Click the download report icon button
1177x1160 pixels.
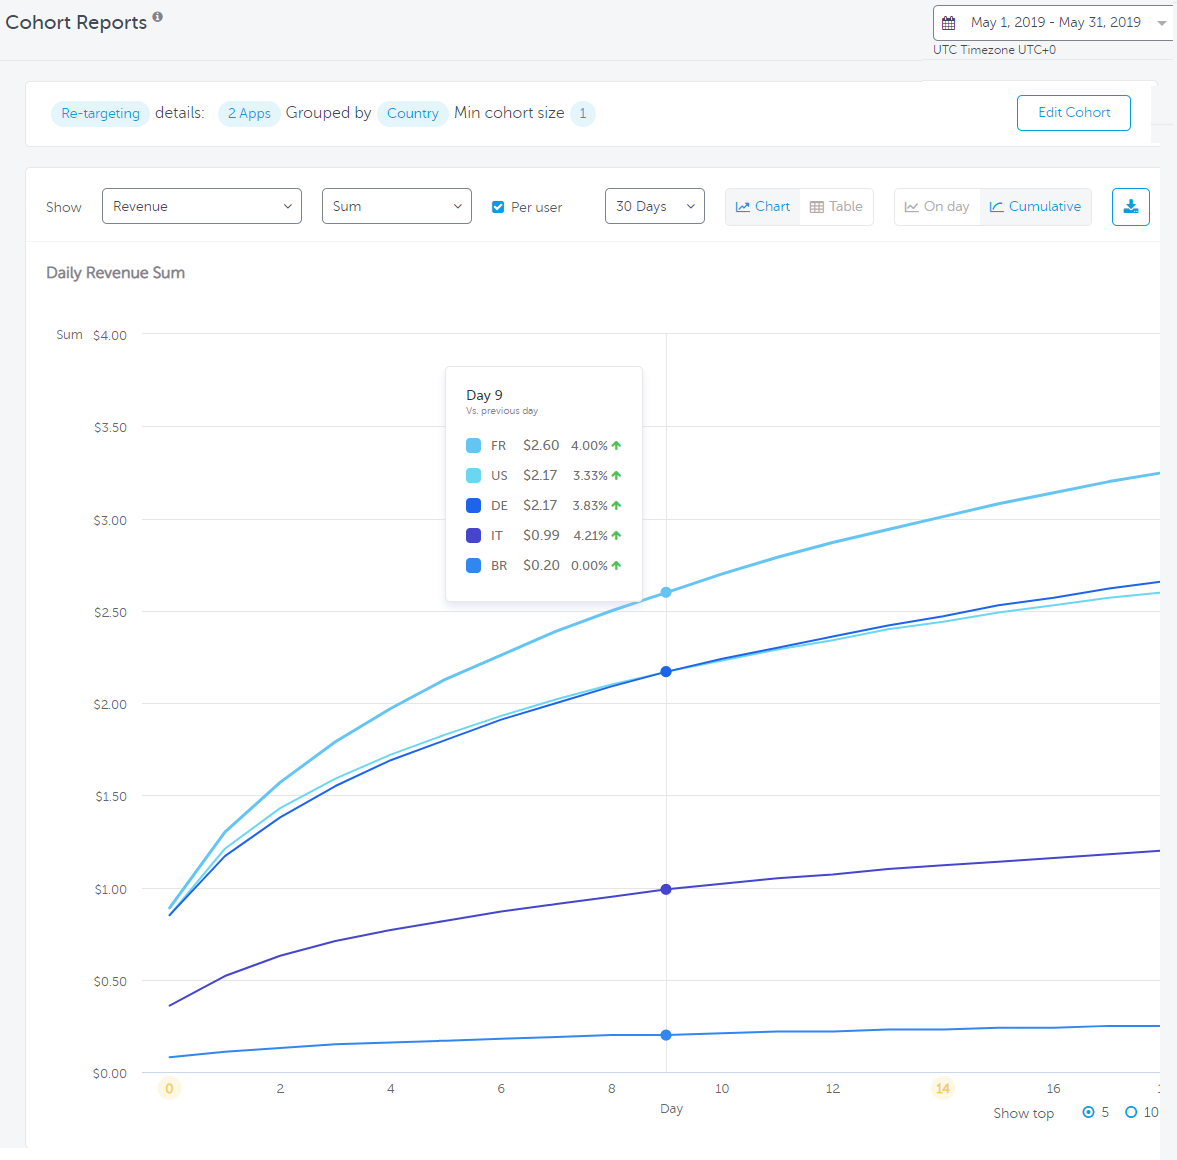tap(1130, 207)
